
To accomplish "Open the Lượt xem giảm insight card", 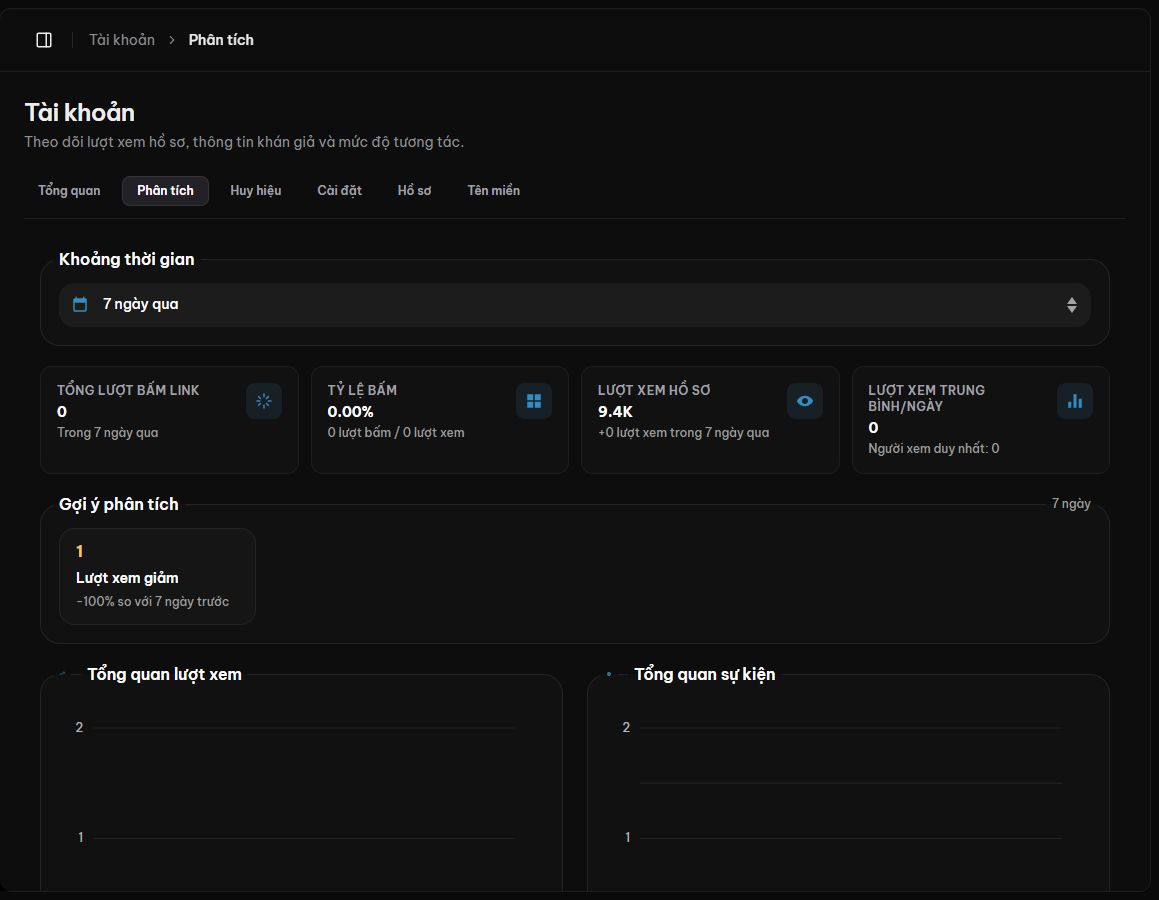I will coord(157,576).
